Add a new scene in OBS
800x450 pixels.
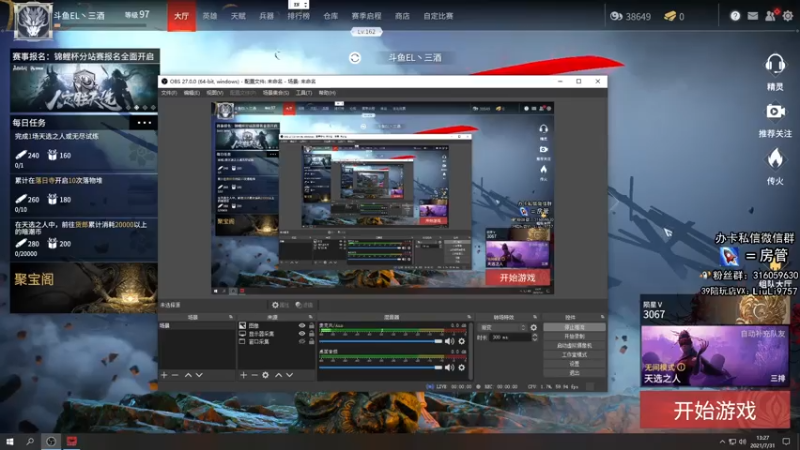164,375
